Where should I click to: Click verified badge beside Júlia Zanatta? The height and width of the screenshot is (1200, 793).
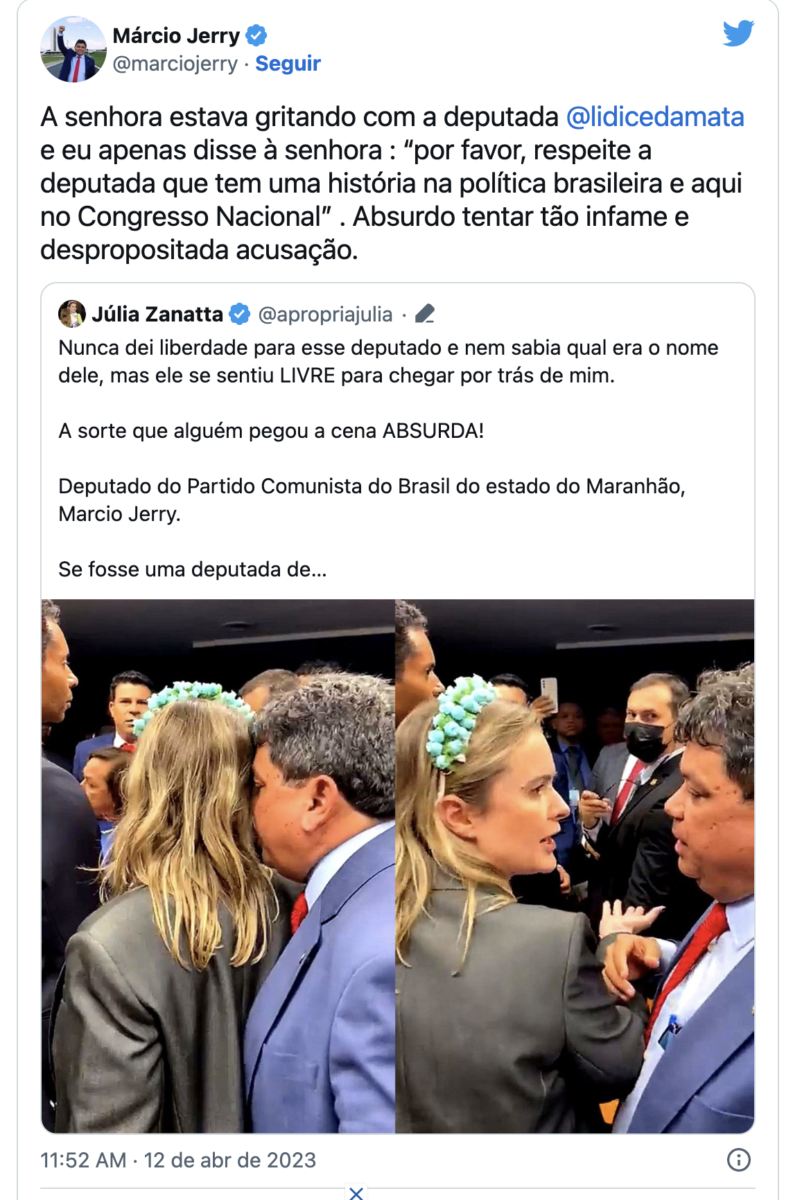pos(240,314)
